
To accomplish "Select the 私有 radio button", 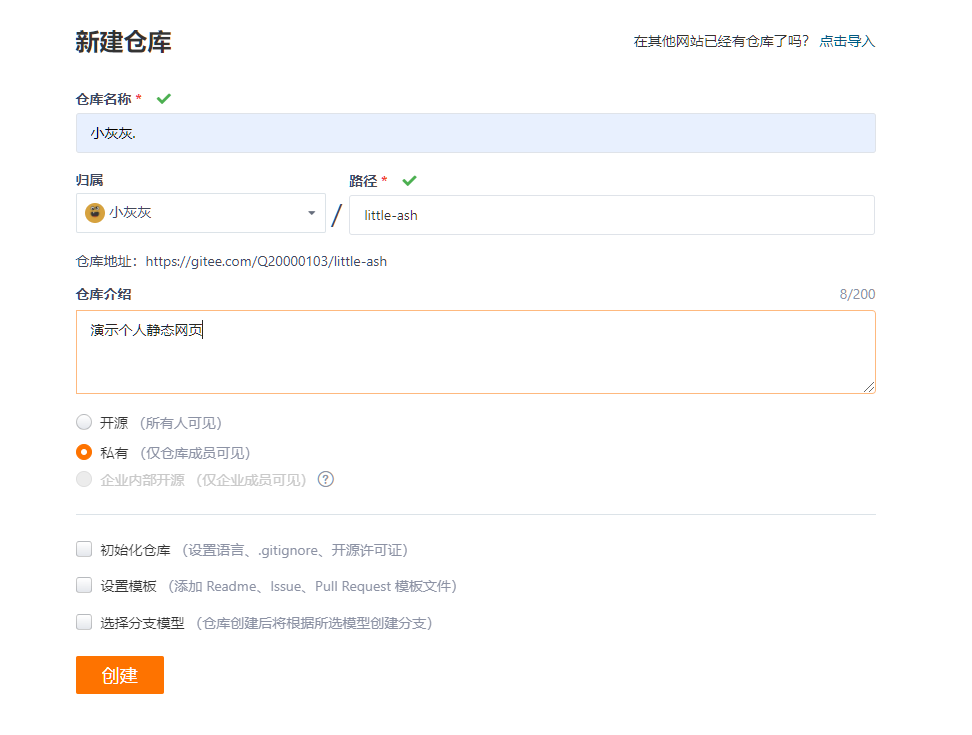I will [84, 451].
